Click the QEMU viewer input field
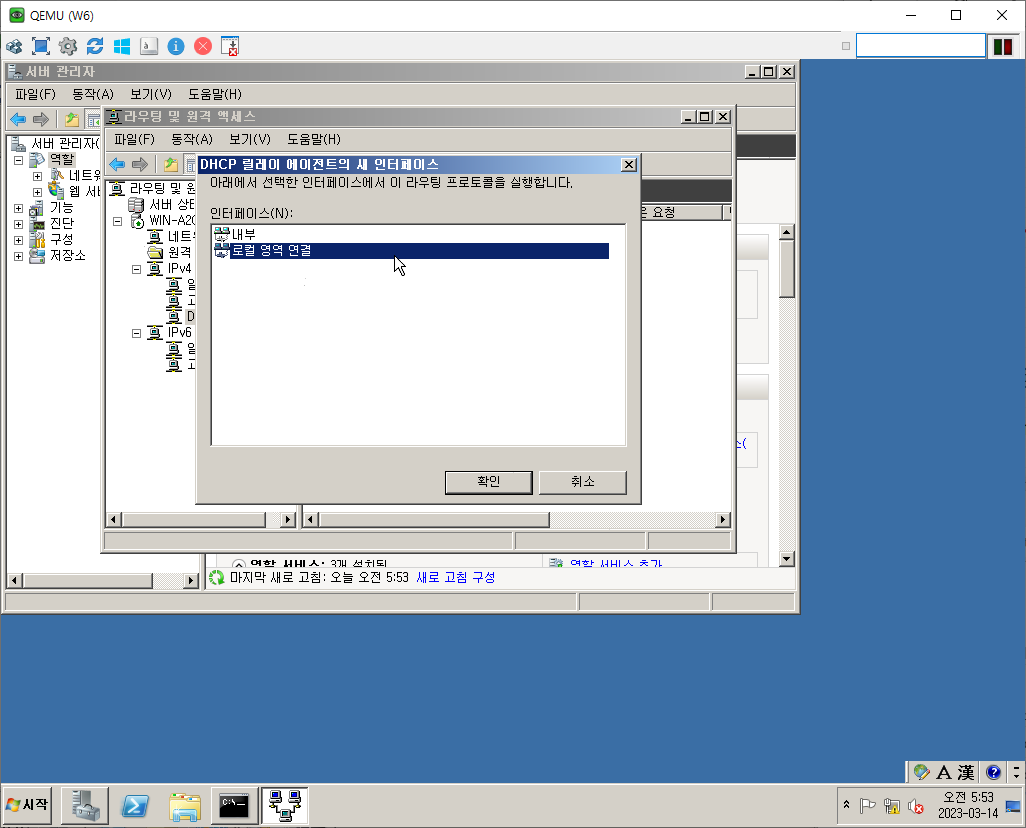This screenshot has height=828, width=1026. pos(921,46)
